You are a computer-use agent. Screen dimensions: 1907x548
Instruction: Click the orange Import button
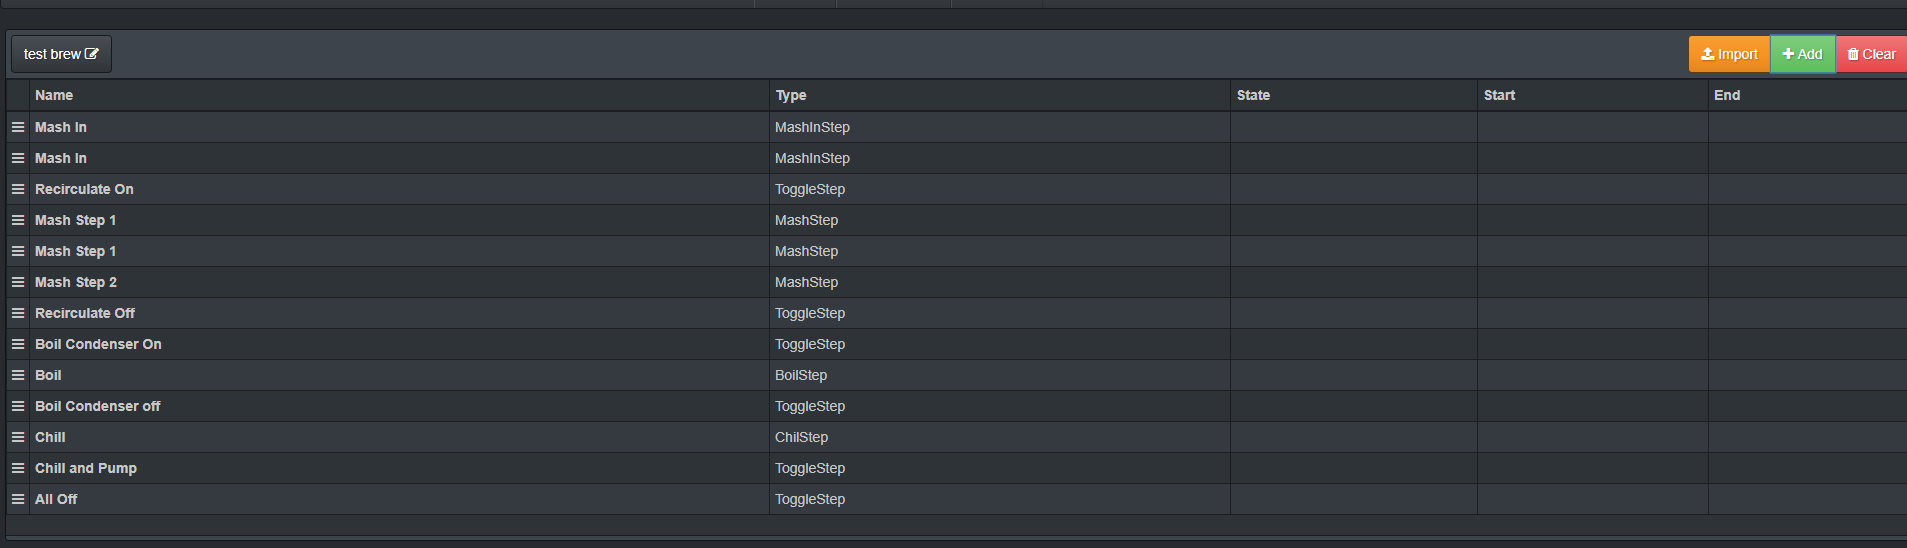1729,54
